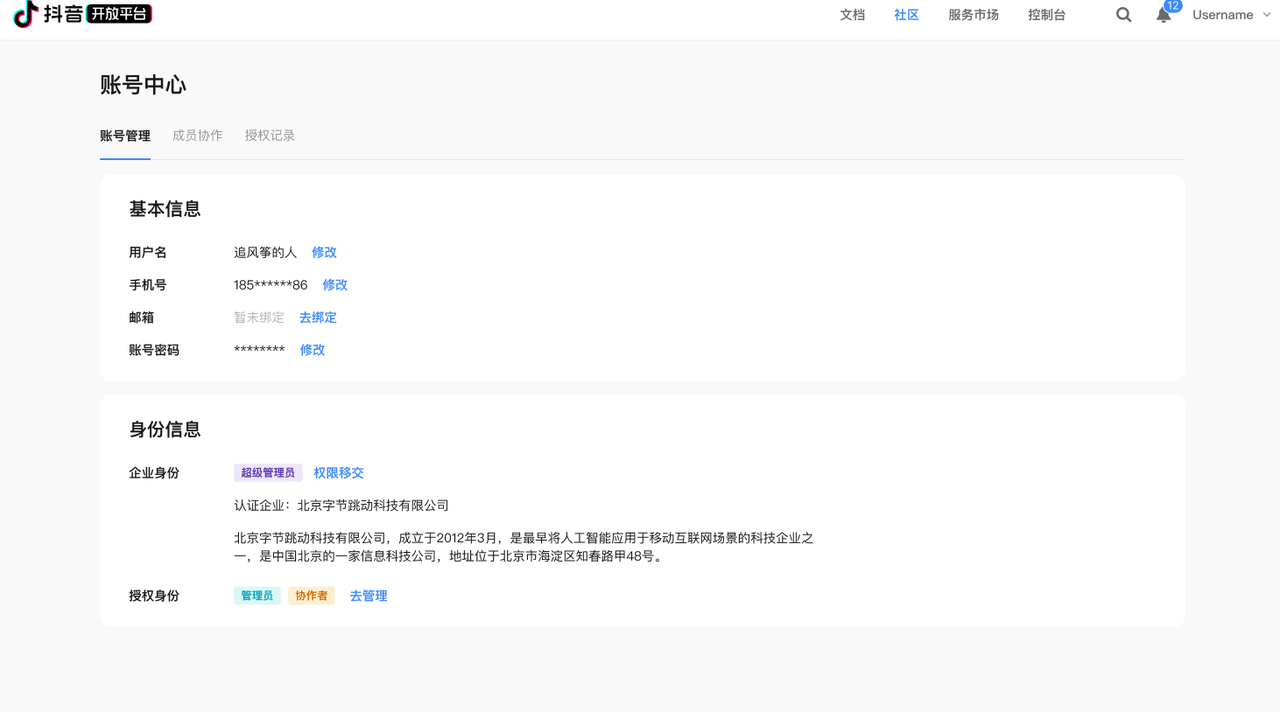This screenshot has height=712, width=1280.
Task: Click the 企业身份 label
Action: (154, 473)
